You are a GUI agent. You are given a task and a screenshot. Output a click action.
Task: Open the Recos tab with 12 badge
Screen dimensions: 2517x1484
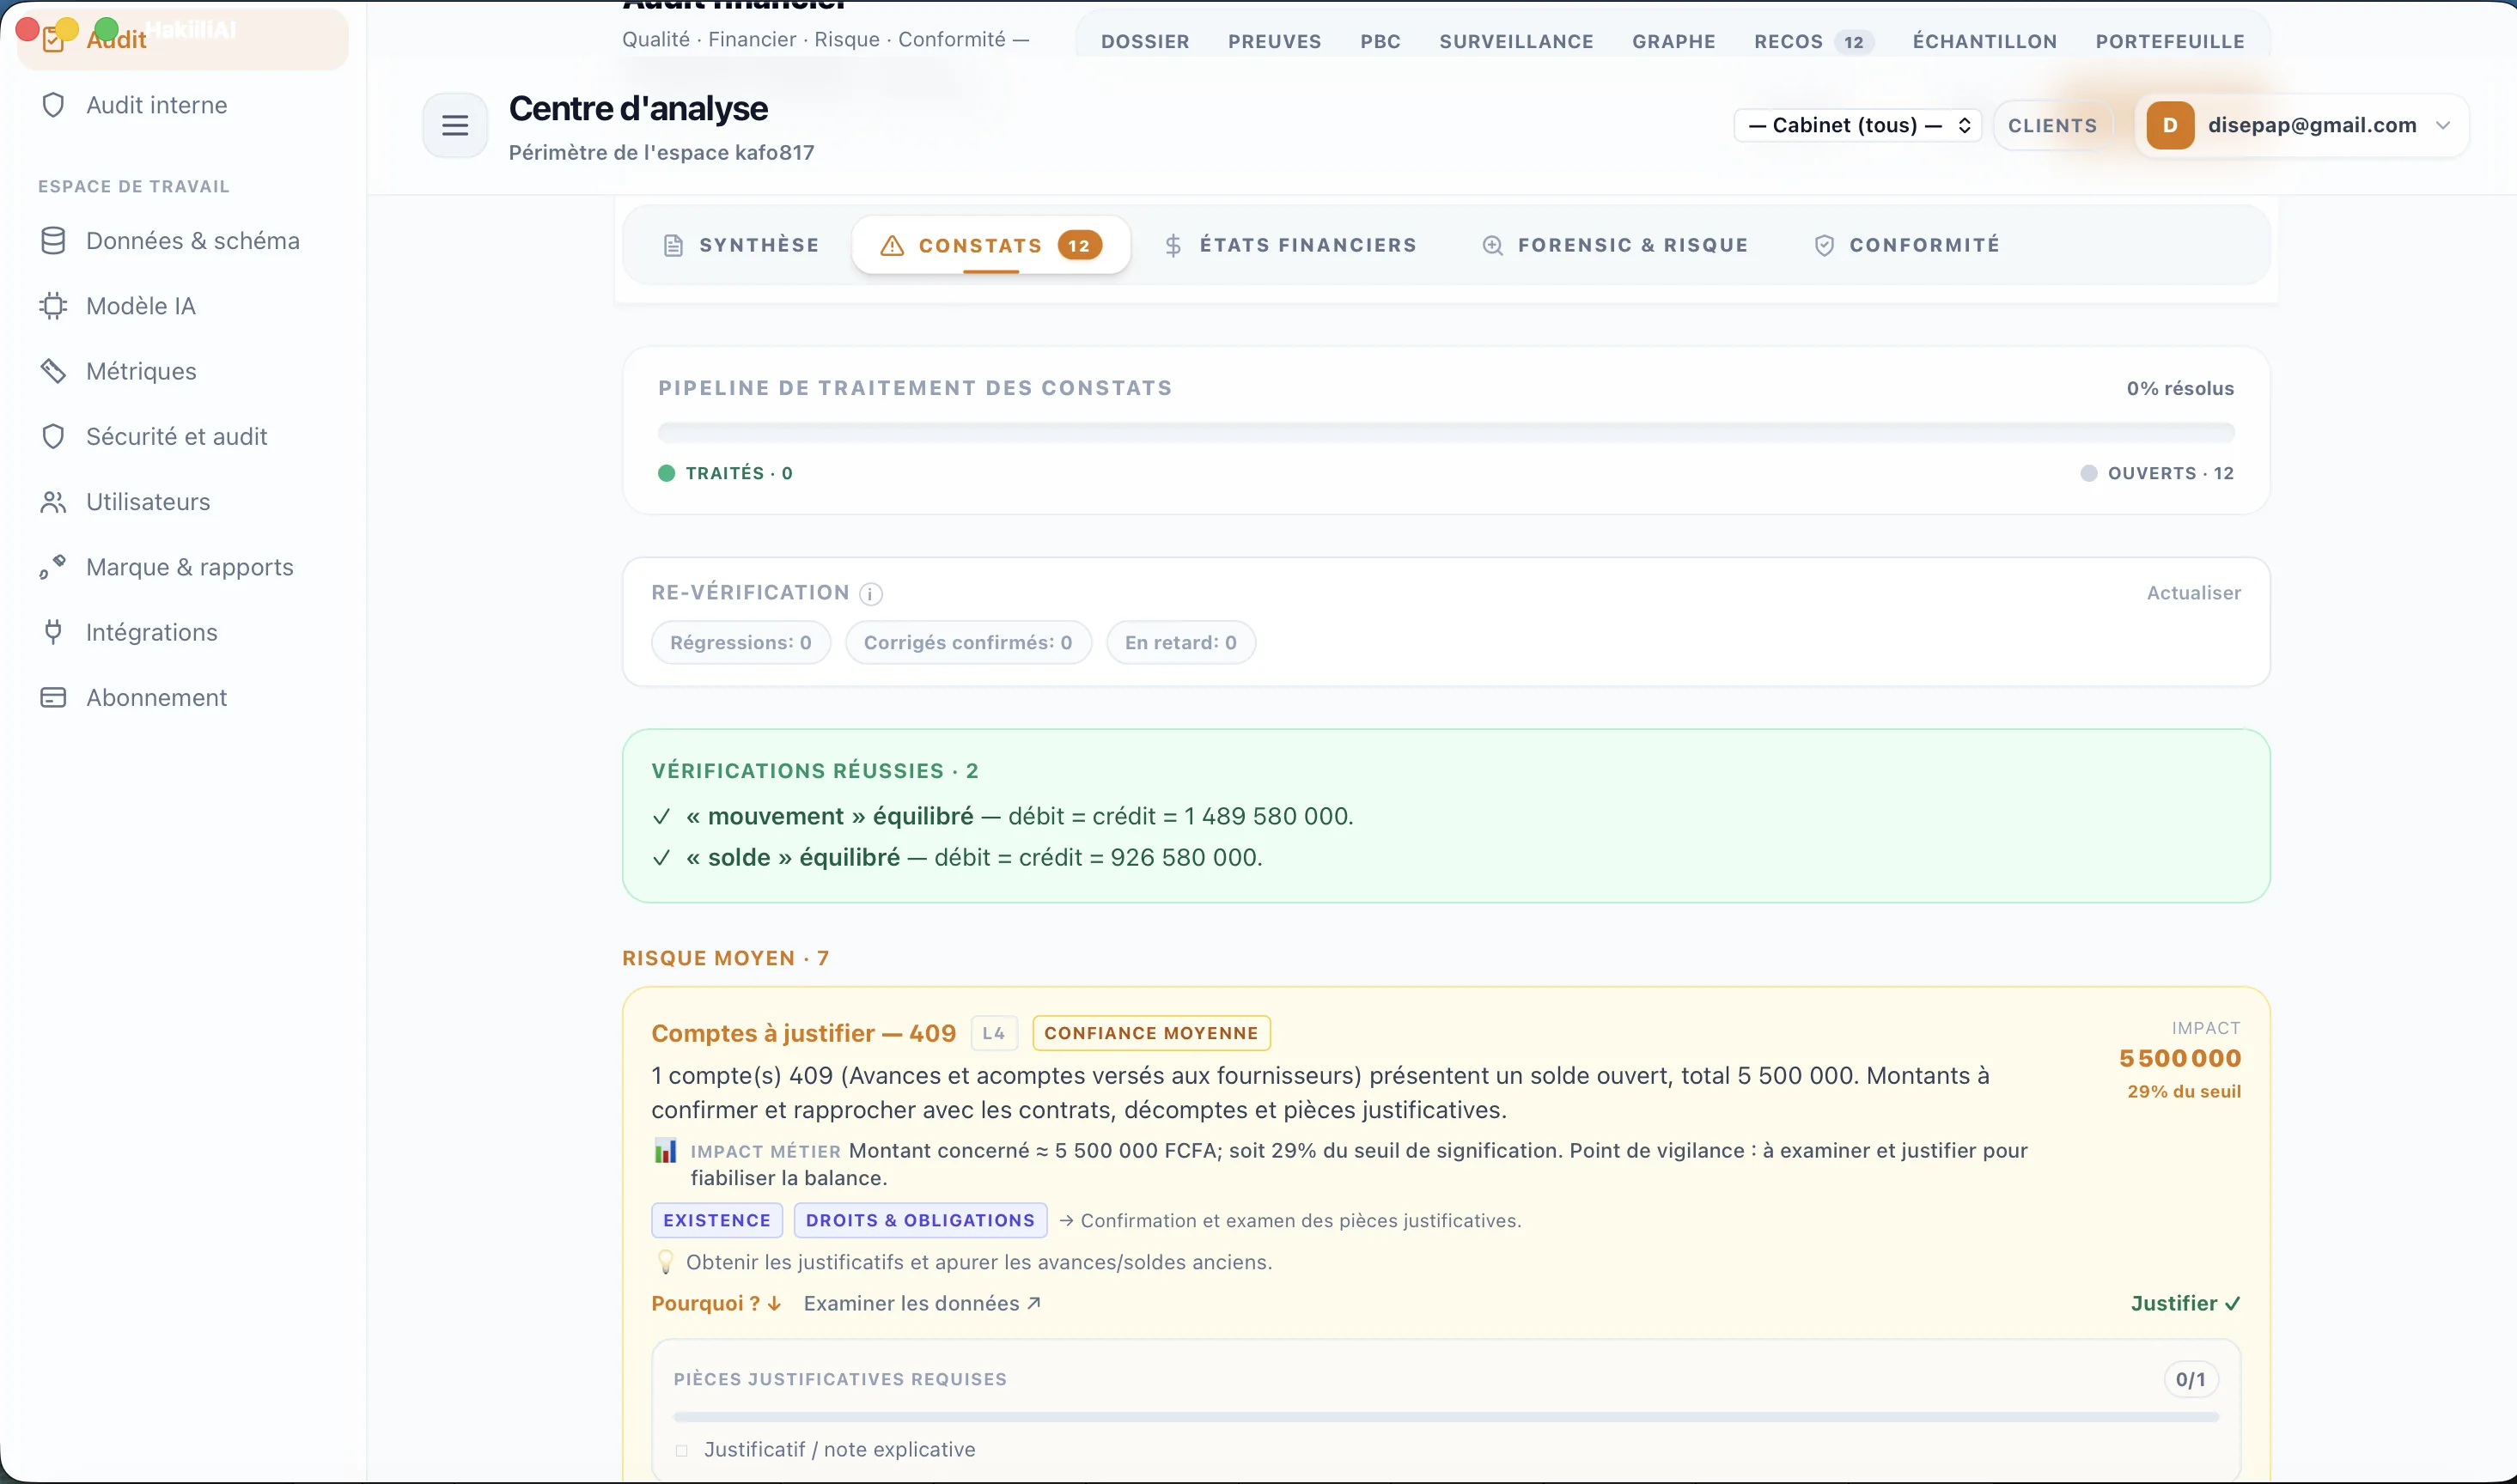pos(1813,41)
